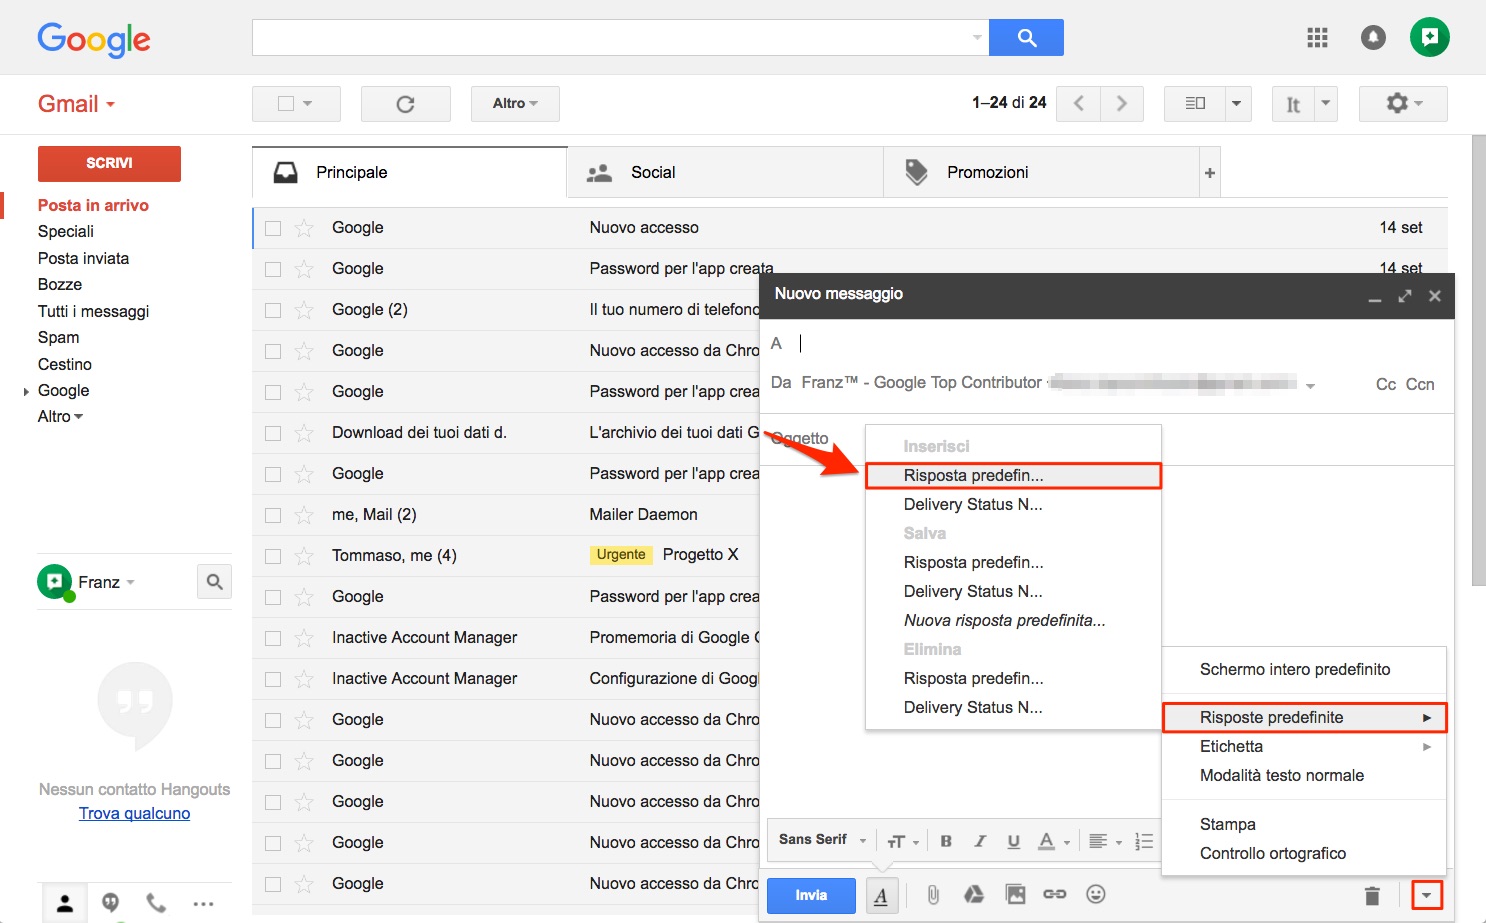Expand the Google label in sidebar
The width and height of the screenshot is (1486, 923).
[x=26, y=392]
